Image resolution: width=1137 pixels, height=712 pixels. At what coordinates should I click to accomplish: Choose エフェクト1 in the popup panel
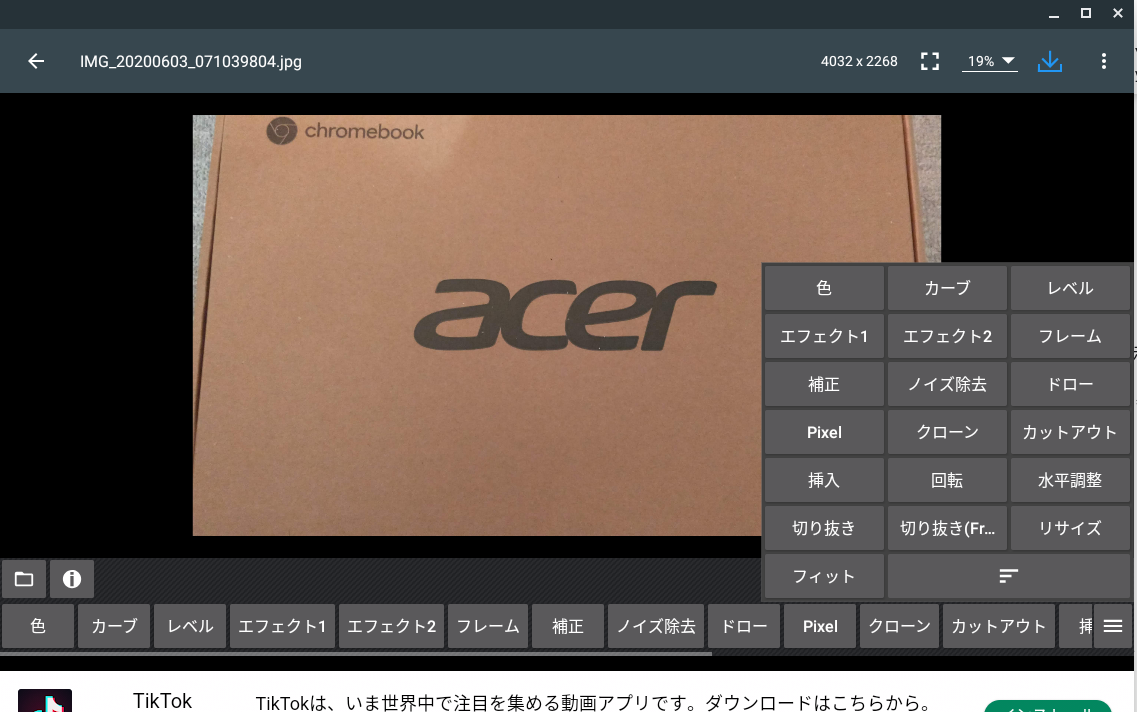[824, 336]
